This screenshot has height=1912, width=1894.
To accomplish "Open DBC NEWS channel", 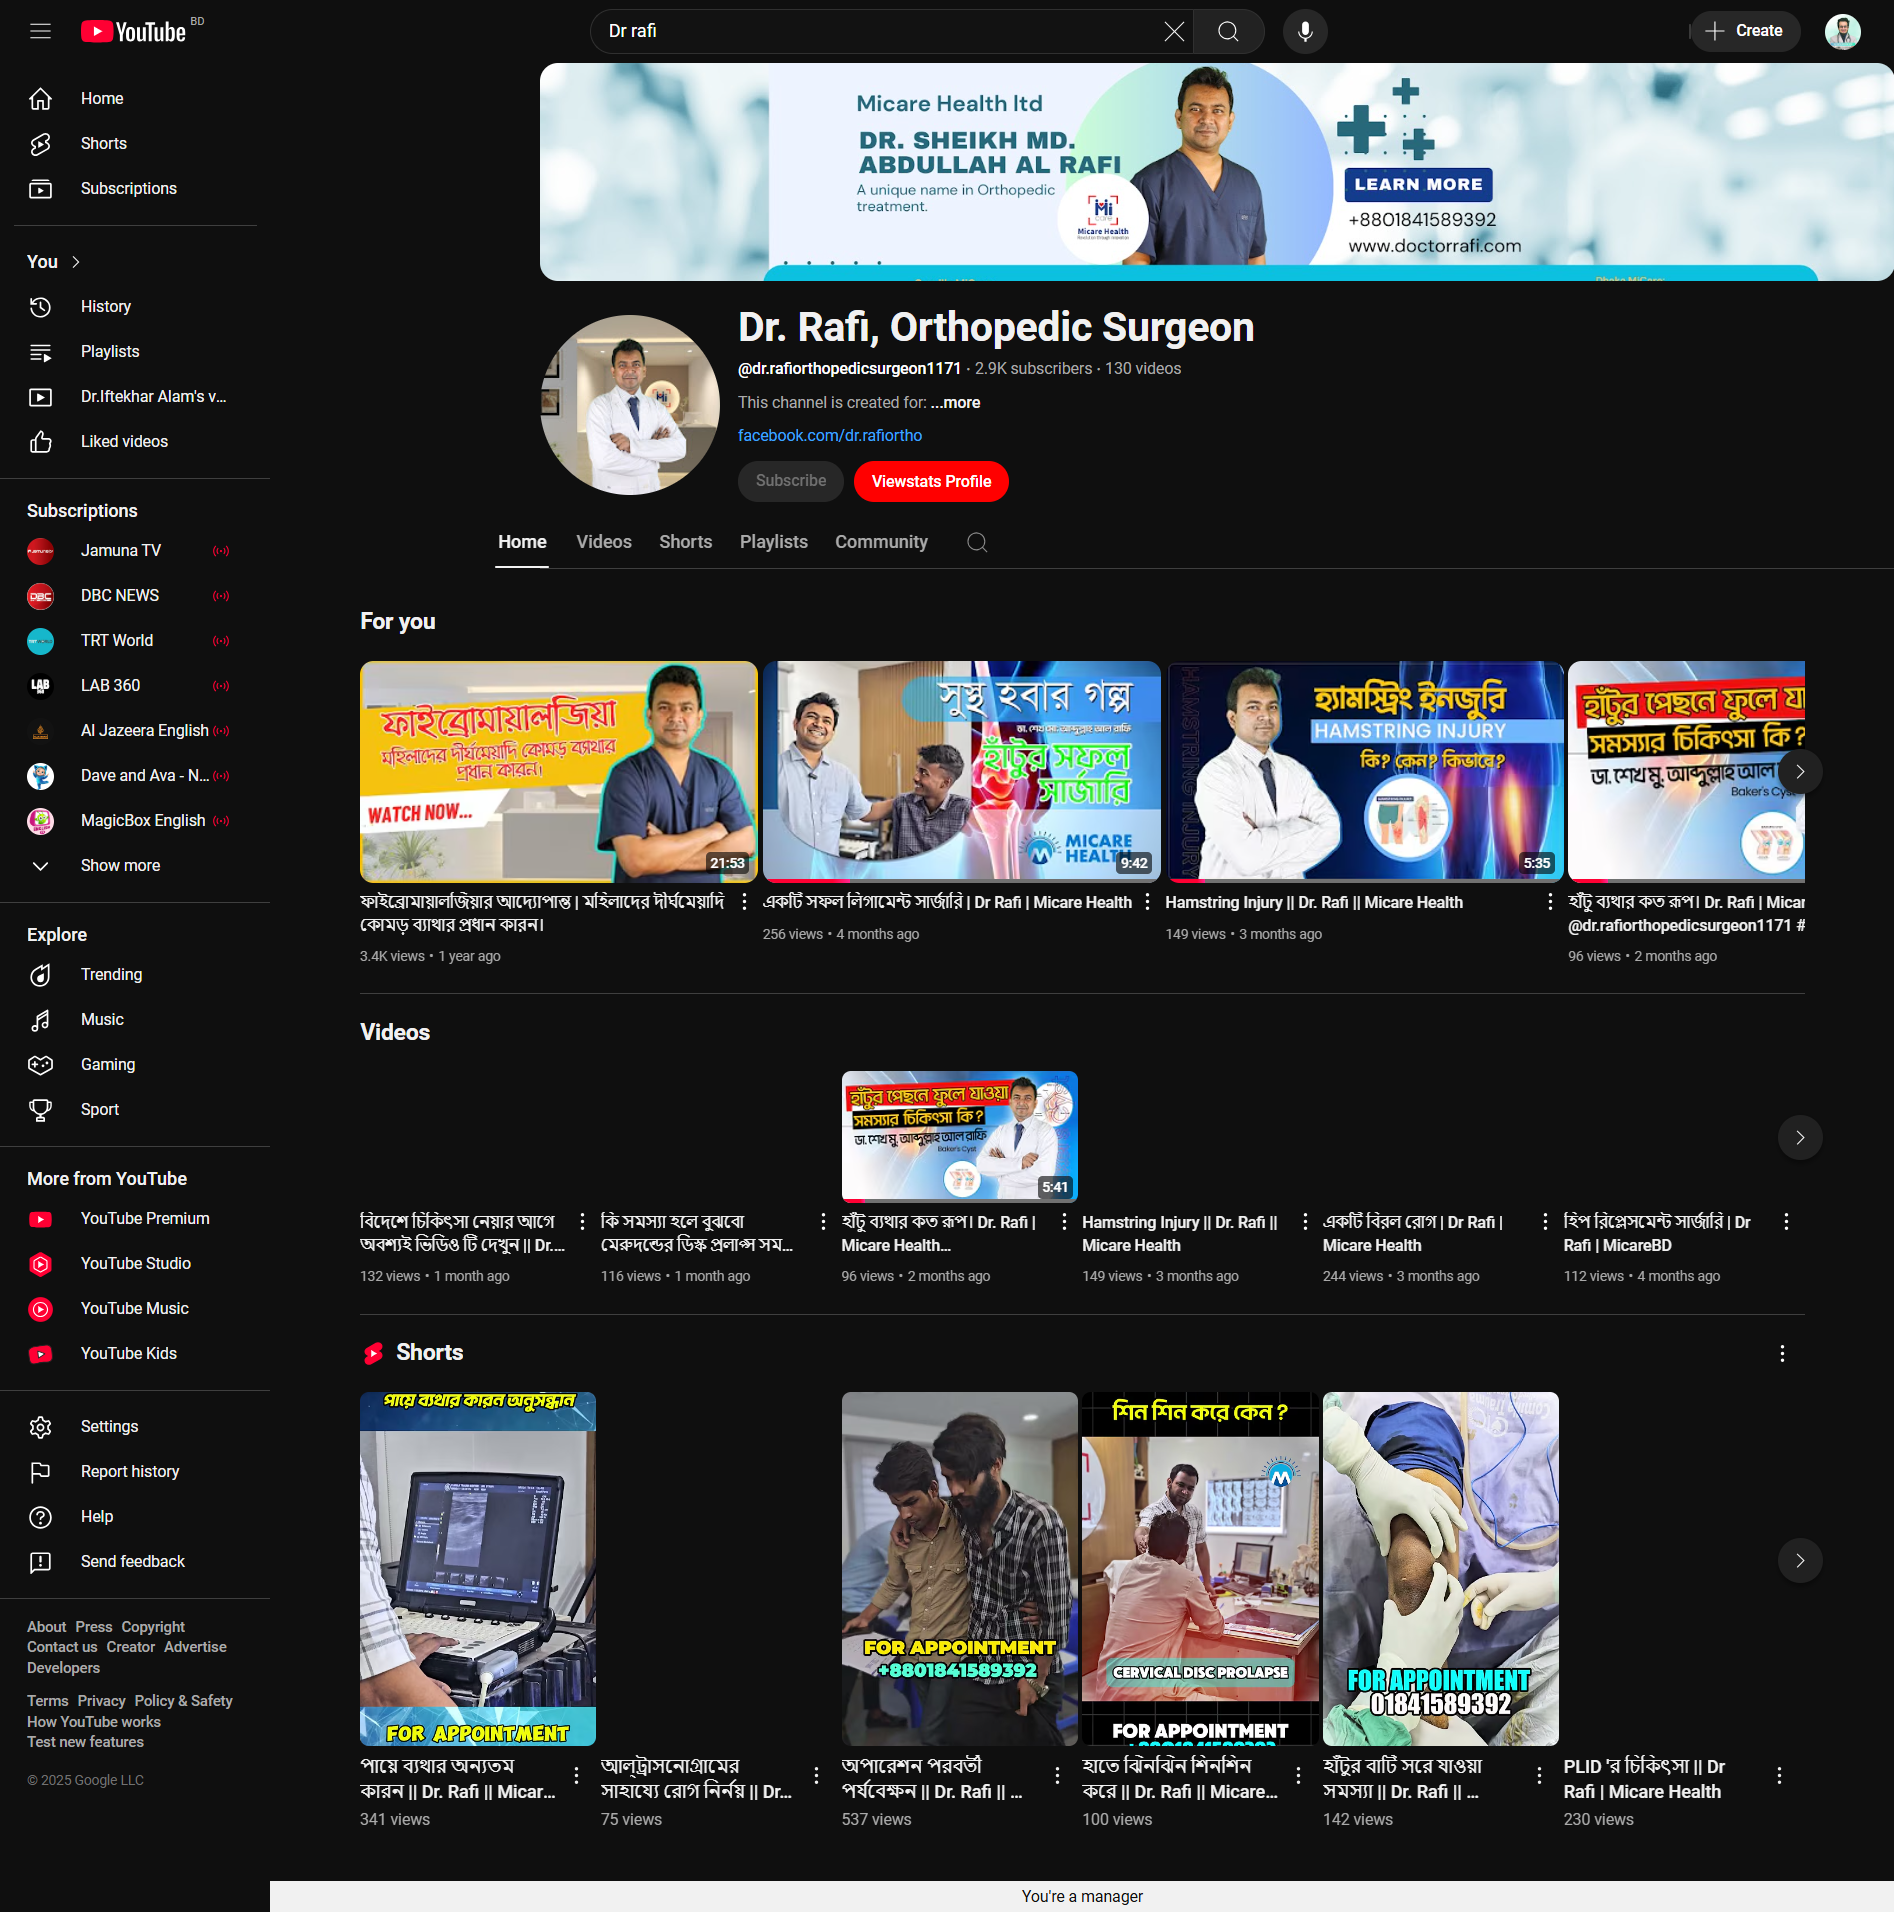I will pyautogui.click(x=135, y=596).
